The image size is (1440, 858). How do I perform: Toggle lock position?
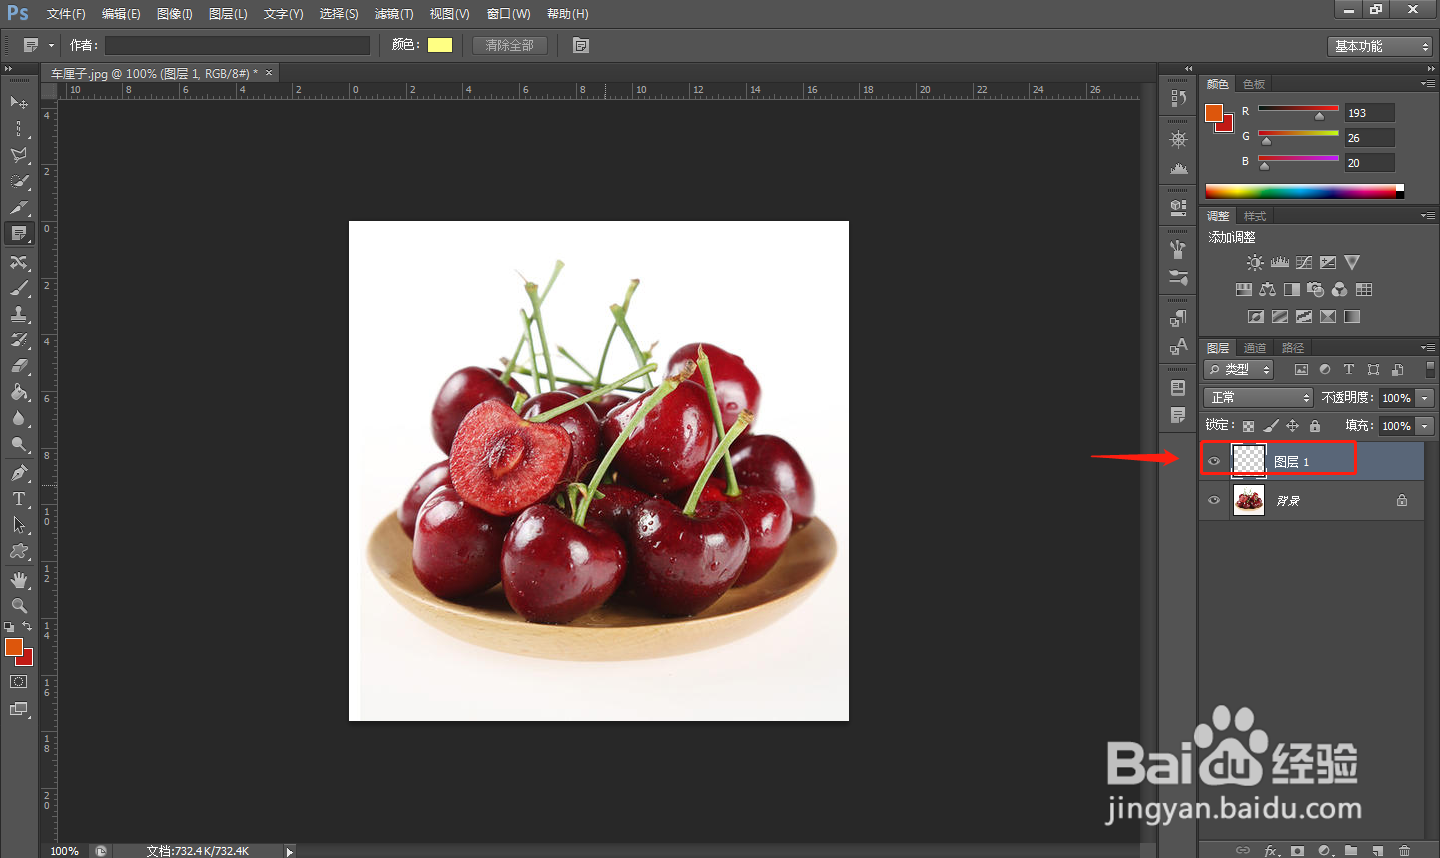[x=1293, y=426]
